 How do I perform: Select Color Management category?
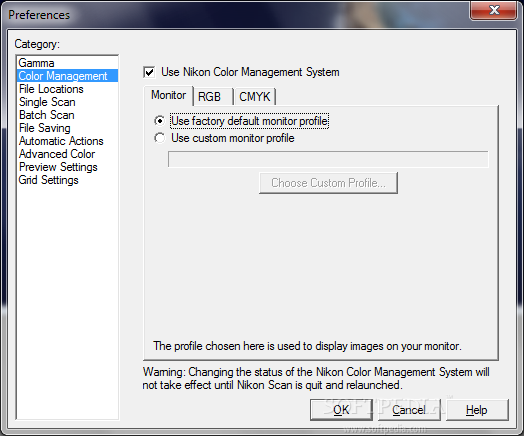(x=67, y=76)
